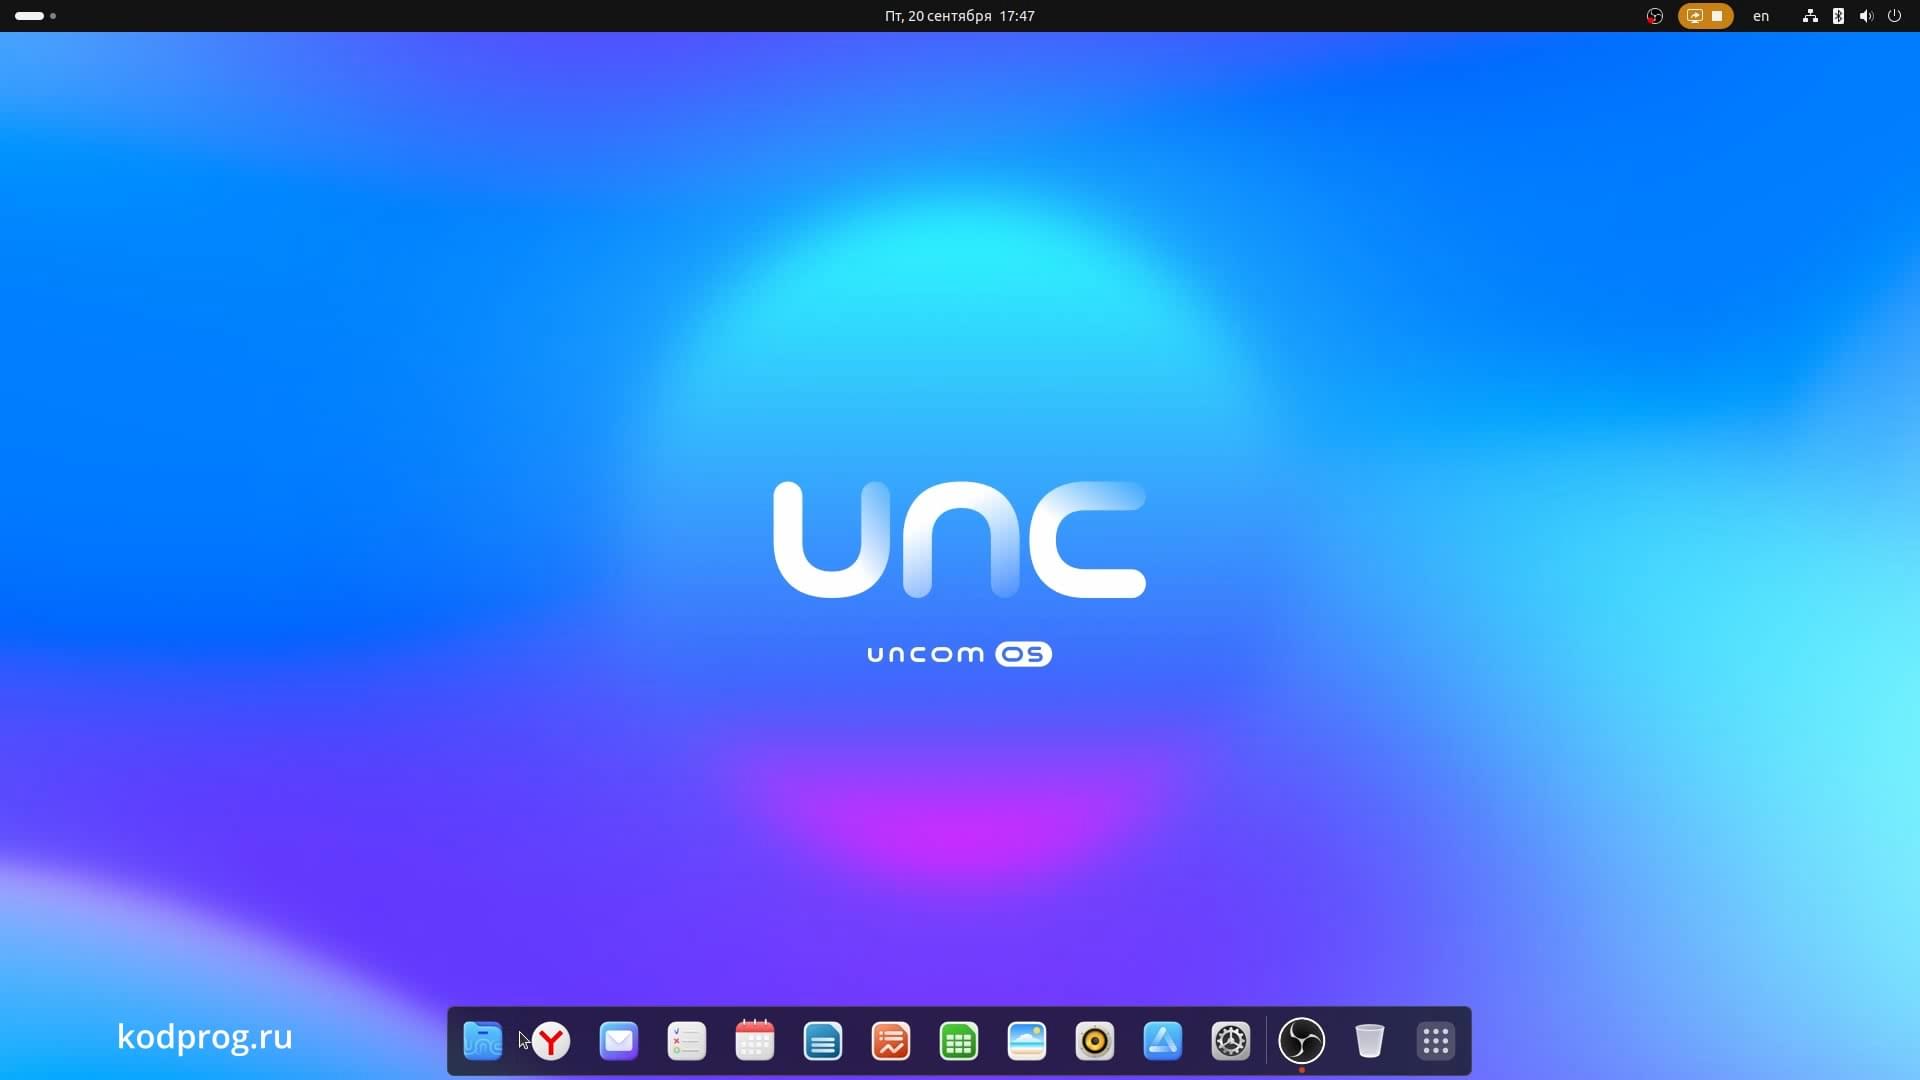The width and height of the screenshot is (1920, 1080).
Task: Open the green spreadsheet app
Action: click(959, 1041)
